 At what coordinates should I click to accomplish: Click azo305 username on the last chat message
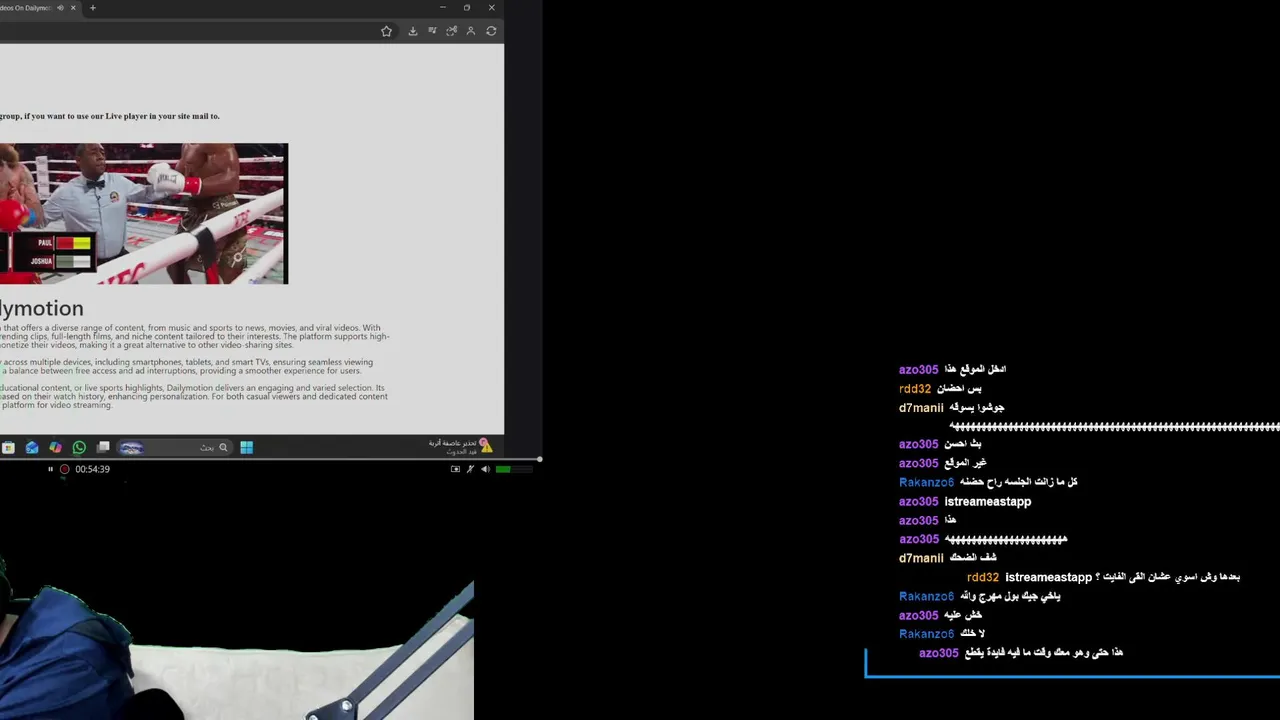(x=939, y=653)
